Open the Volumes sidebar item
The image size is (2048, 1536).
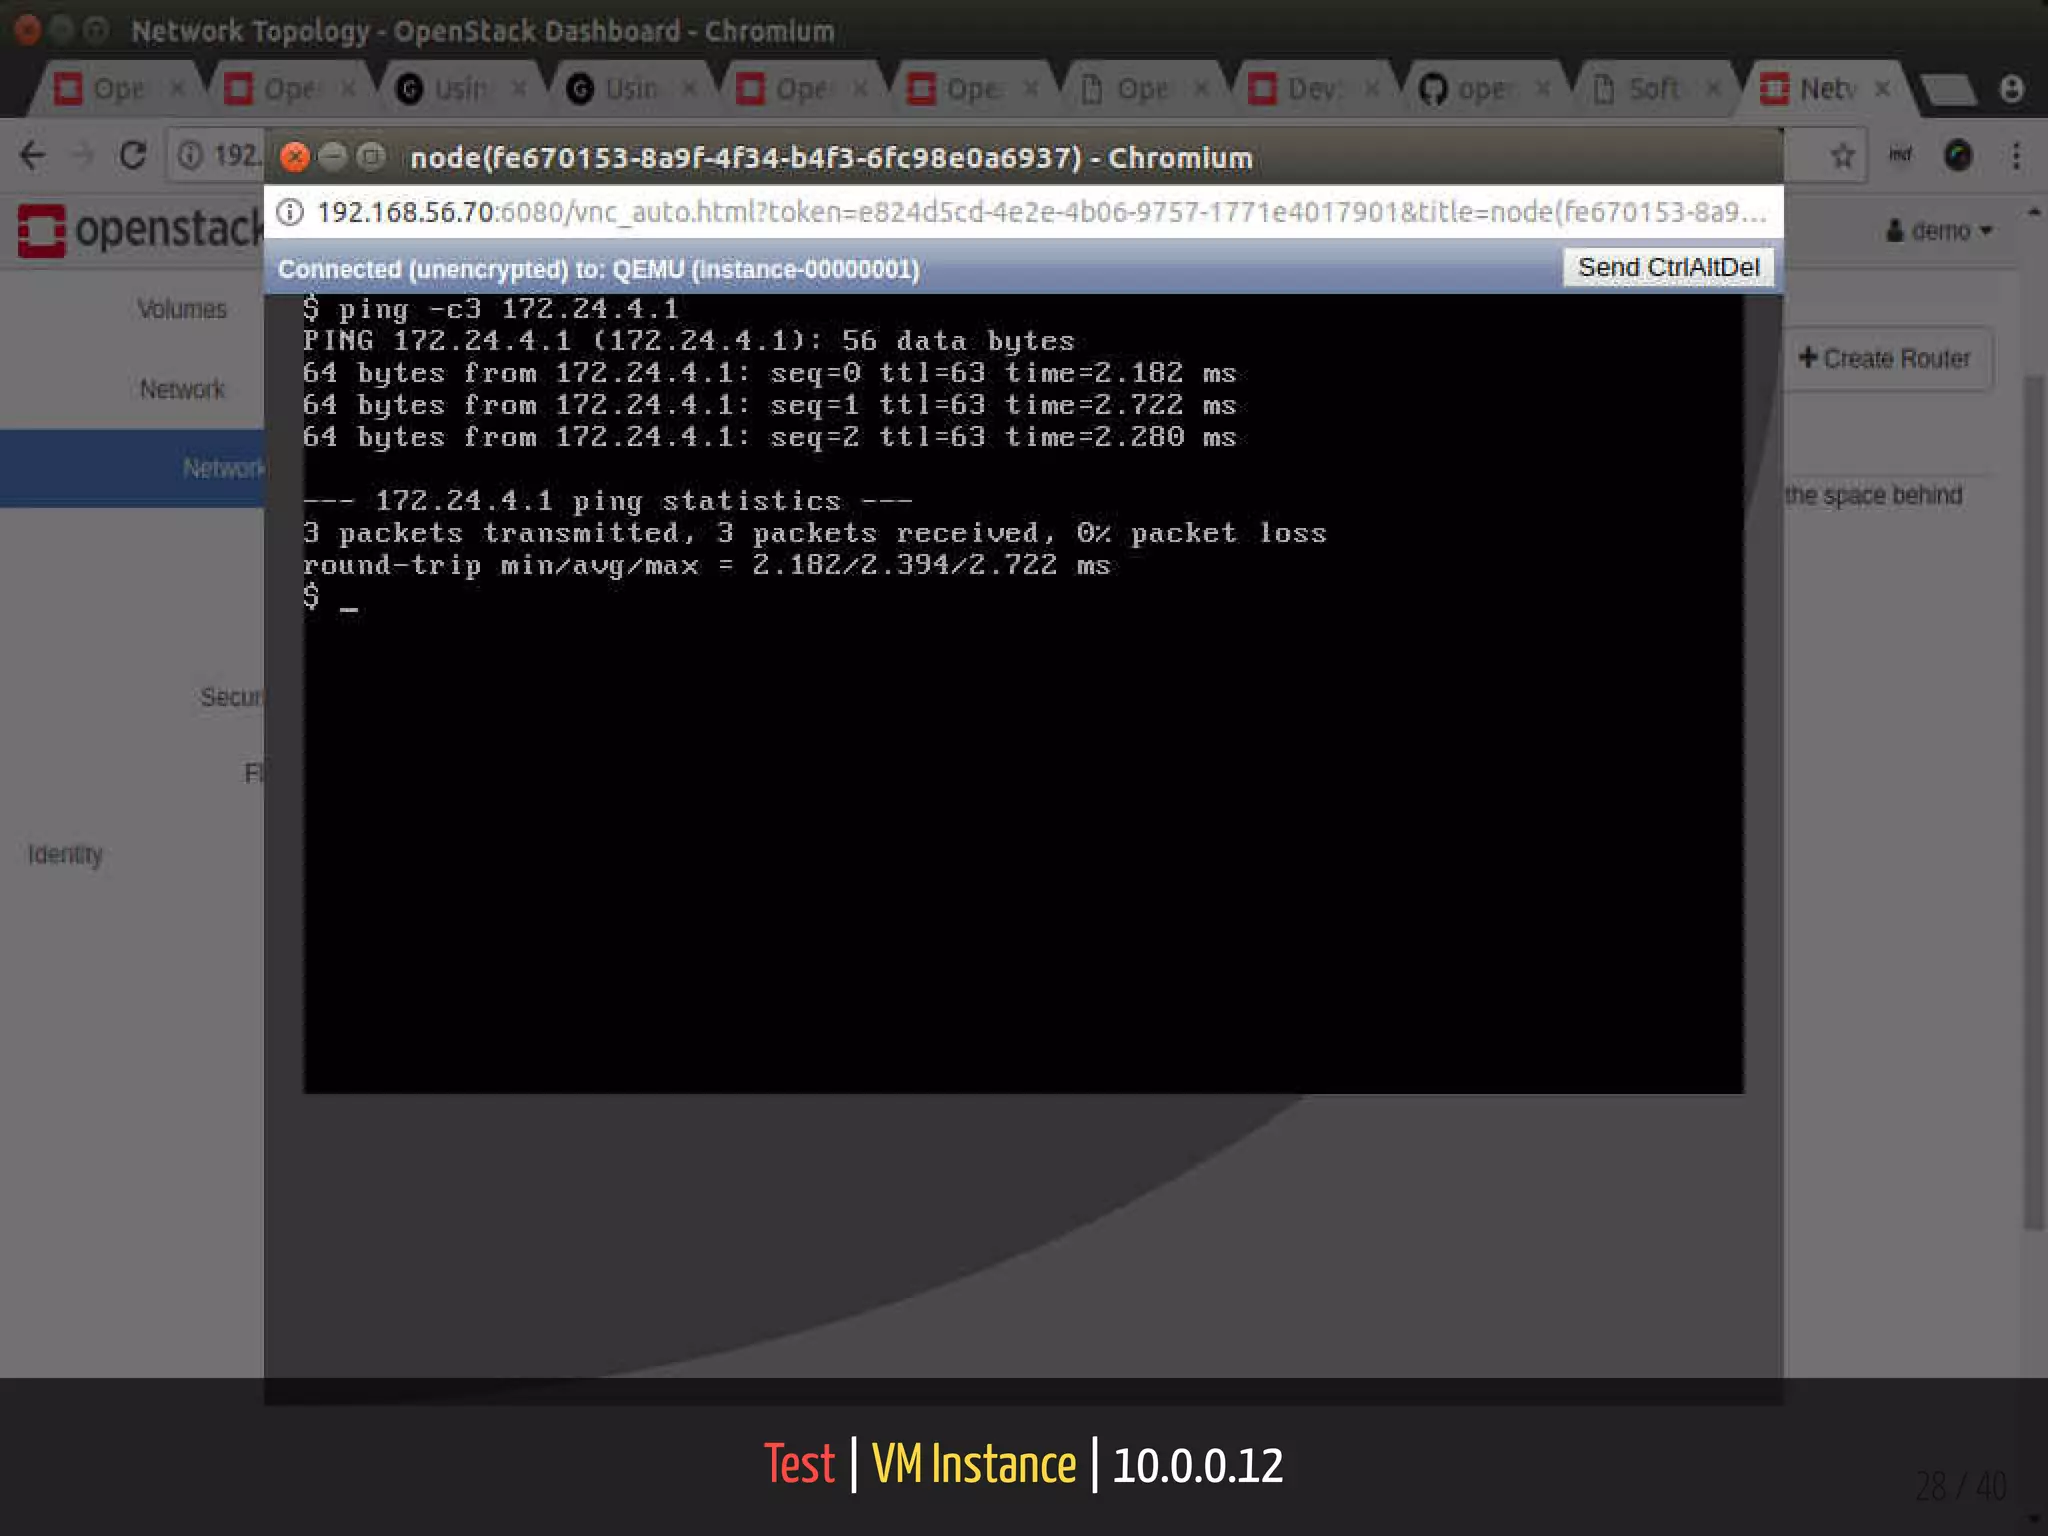coord(182,309)
